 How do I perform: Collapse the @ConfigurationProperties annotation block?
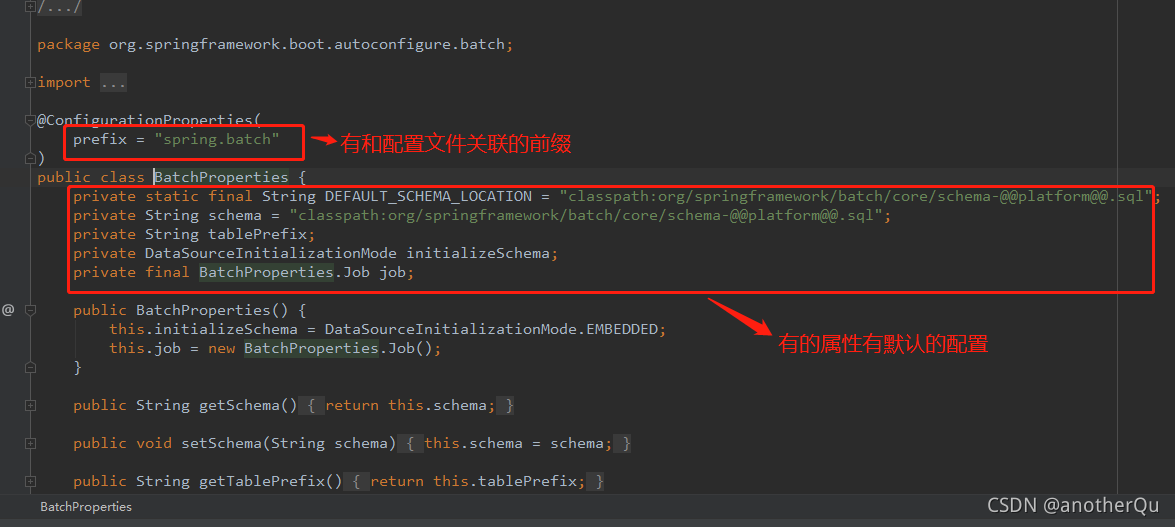pos(30,120)
